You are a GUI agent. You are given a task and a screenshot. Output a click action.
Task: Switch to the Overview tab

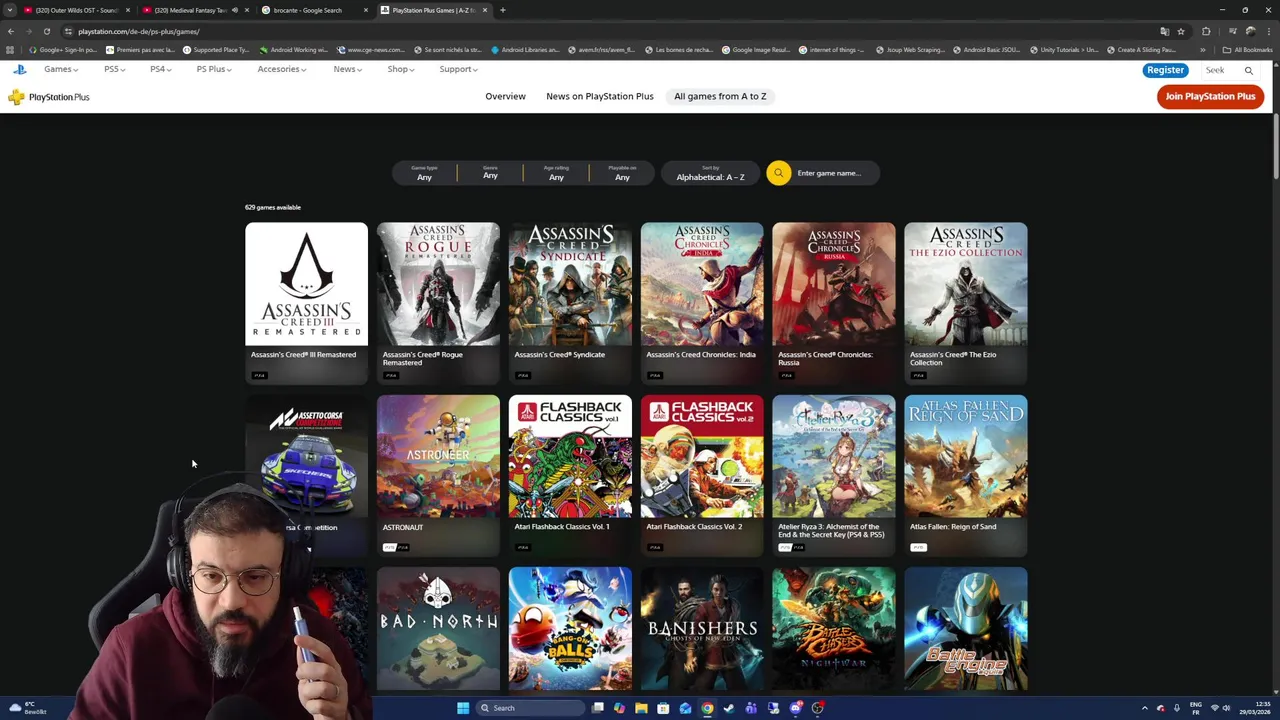505,96
